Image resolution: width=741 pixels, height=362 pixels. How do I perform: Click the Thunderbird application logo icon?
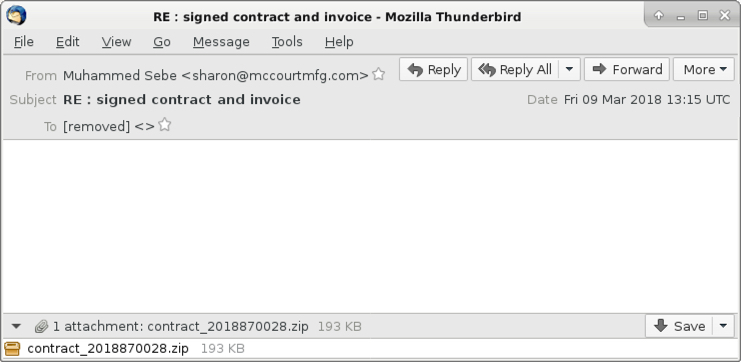[16, 16]
